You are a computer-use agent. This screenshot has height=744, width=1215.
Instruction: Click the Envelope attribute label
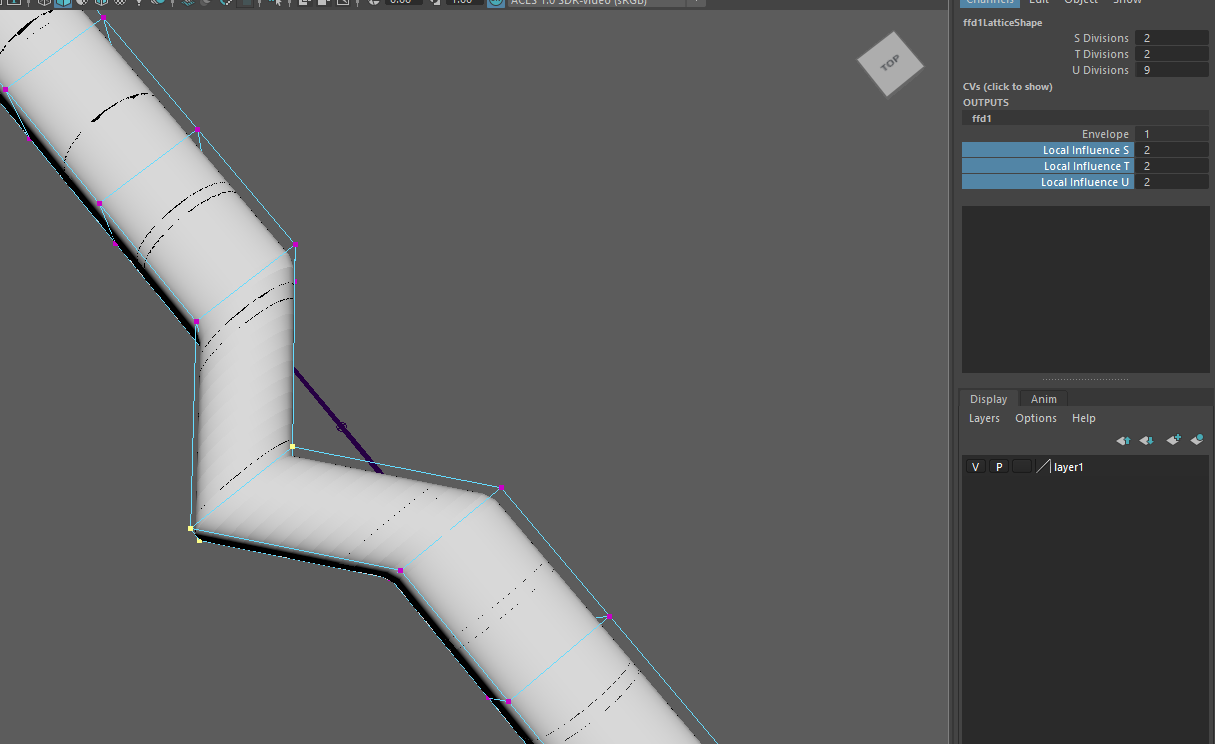[x=1104, y=134]
